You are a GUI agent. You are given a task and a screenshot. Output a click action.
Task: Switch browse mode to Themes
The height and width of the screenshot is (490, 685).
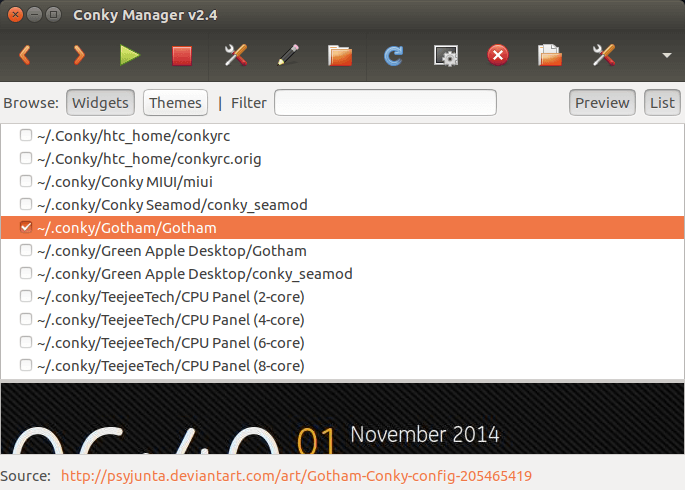pyautogui.click(x=175, y=102)
